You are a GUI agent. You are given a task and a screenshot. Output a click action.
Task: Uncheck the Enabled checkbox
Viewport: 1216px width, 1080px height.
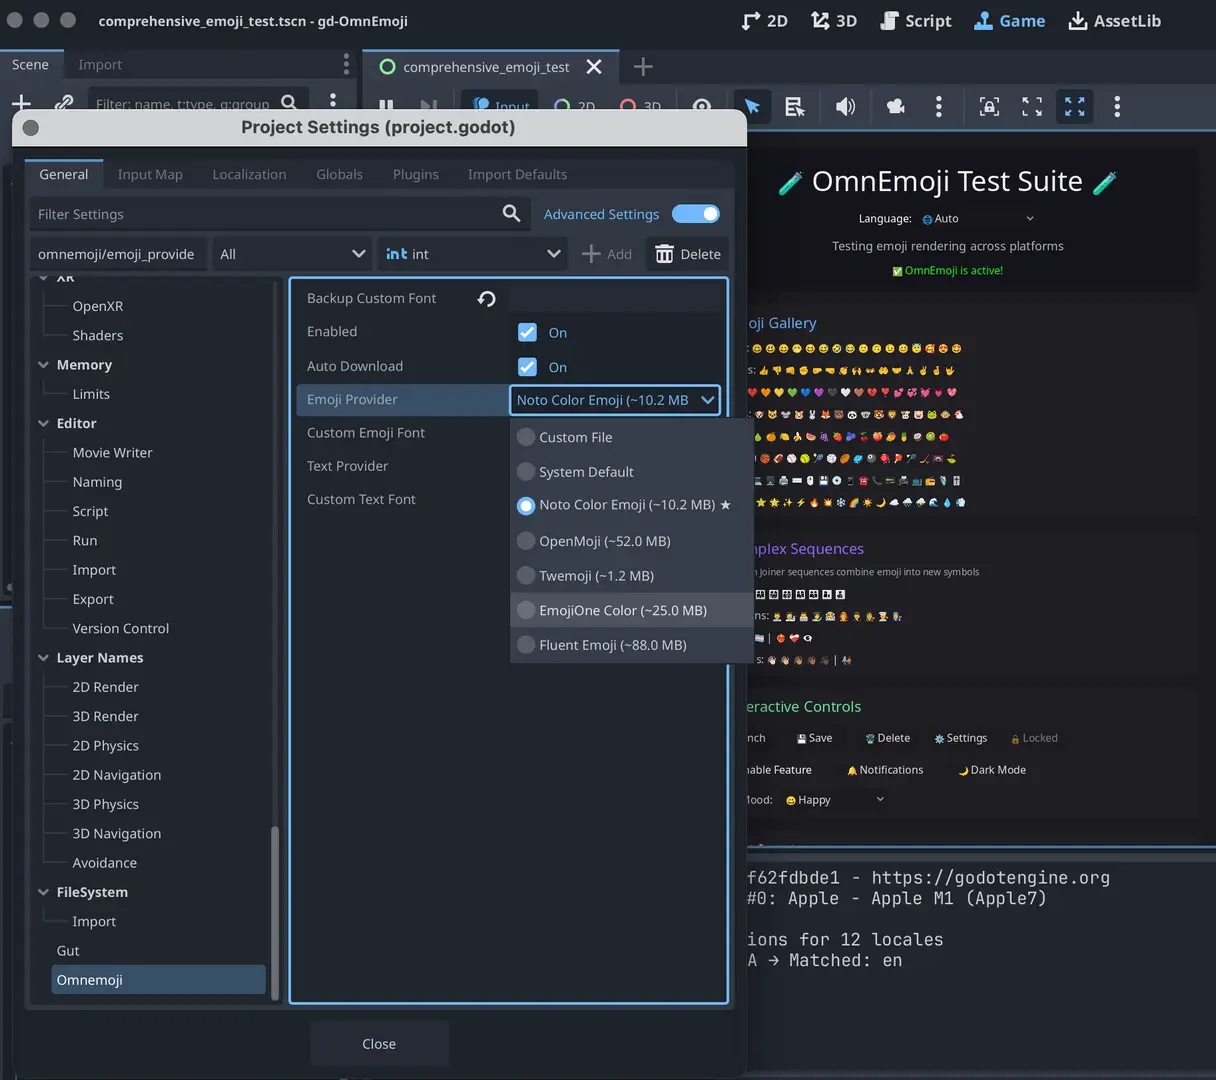click(x=527, y=333)
